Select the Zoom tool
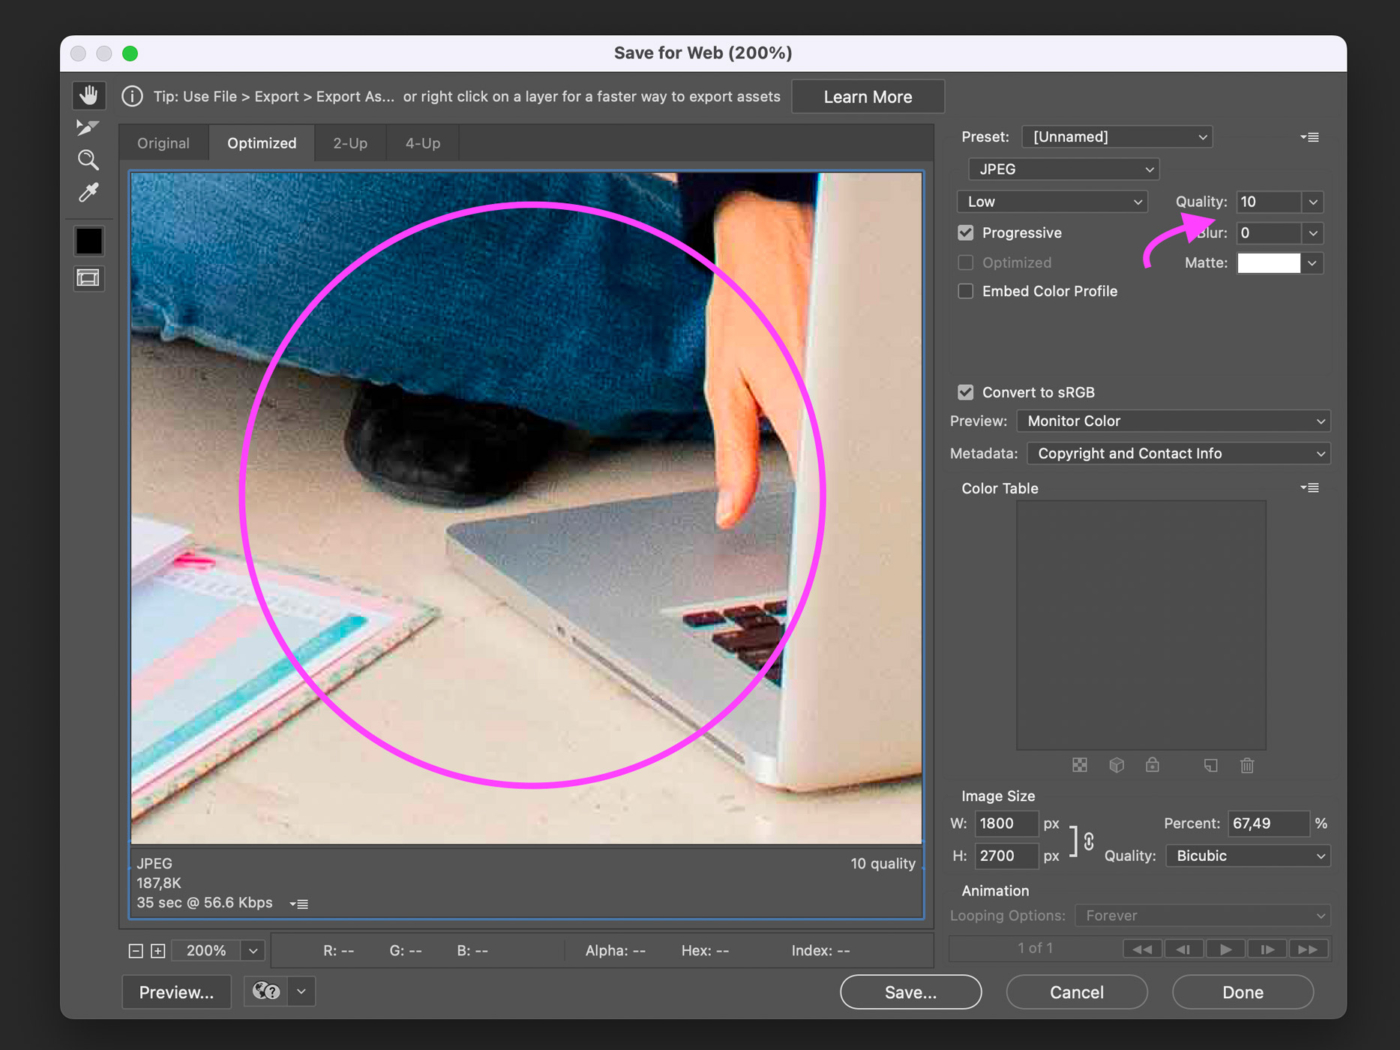The image size is (1400, 1050). 88,160
